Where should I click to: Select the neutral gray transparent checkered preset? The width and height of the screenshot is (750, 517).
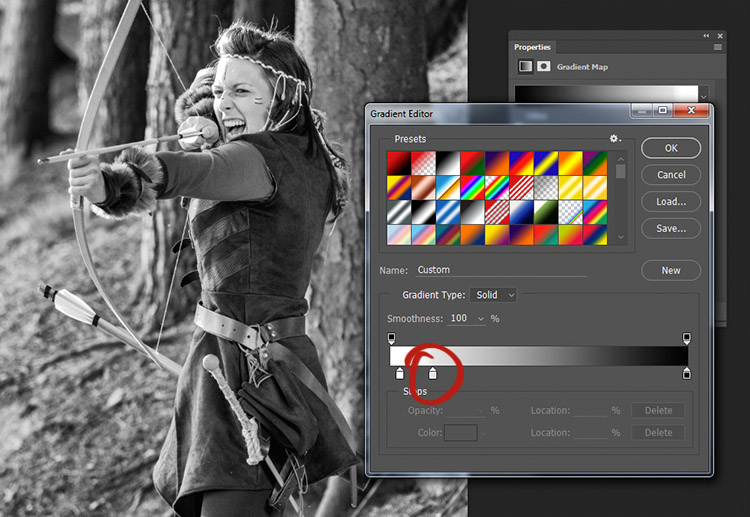pos(546,187)
